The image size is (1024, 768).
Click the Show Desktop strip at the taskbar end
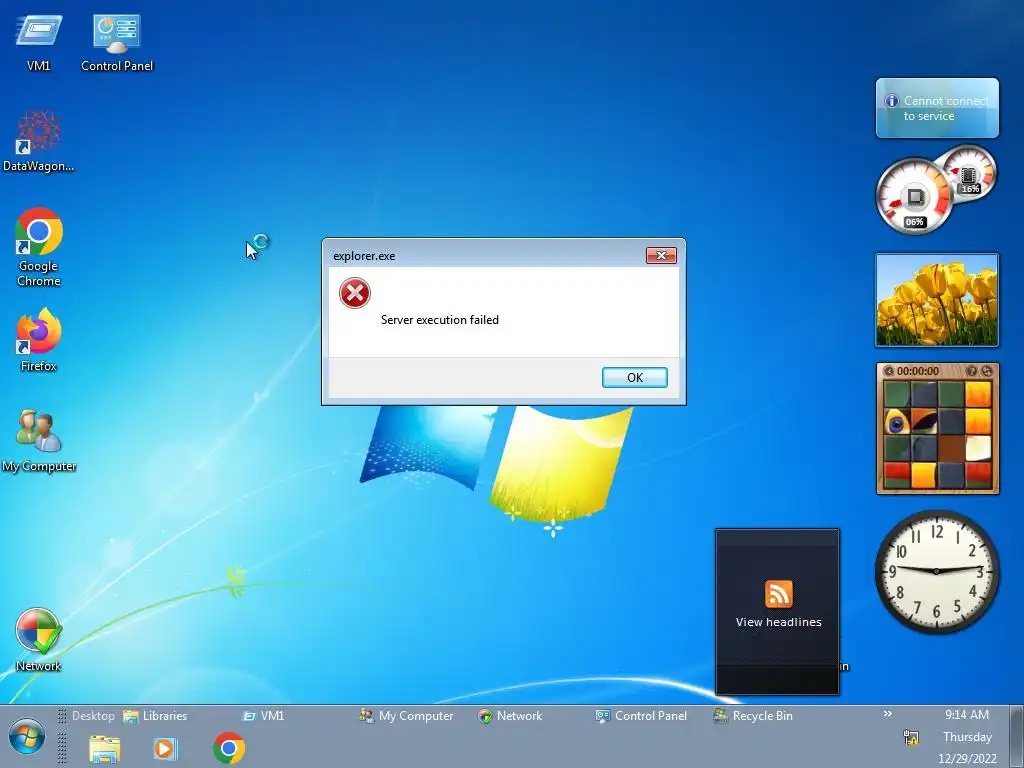coord(1017,737)
